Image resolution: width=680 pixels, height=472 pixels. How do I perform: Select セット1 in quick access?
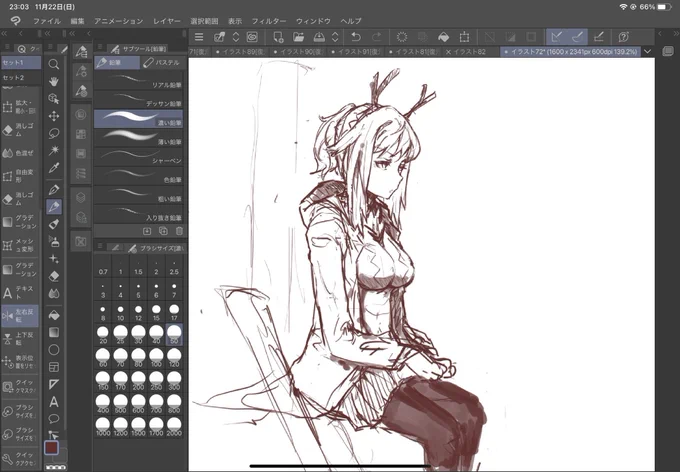pos(21,63)
